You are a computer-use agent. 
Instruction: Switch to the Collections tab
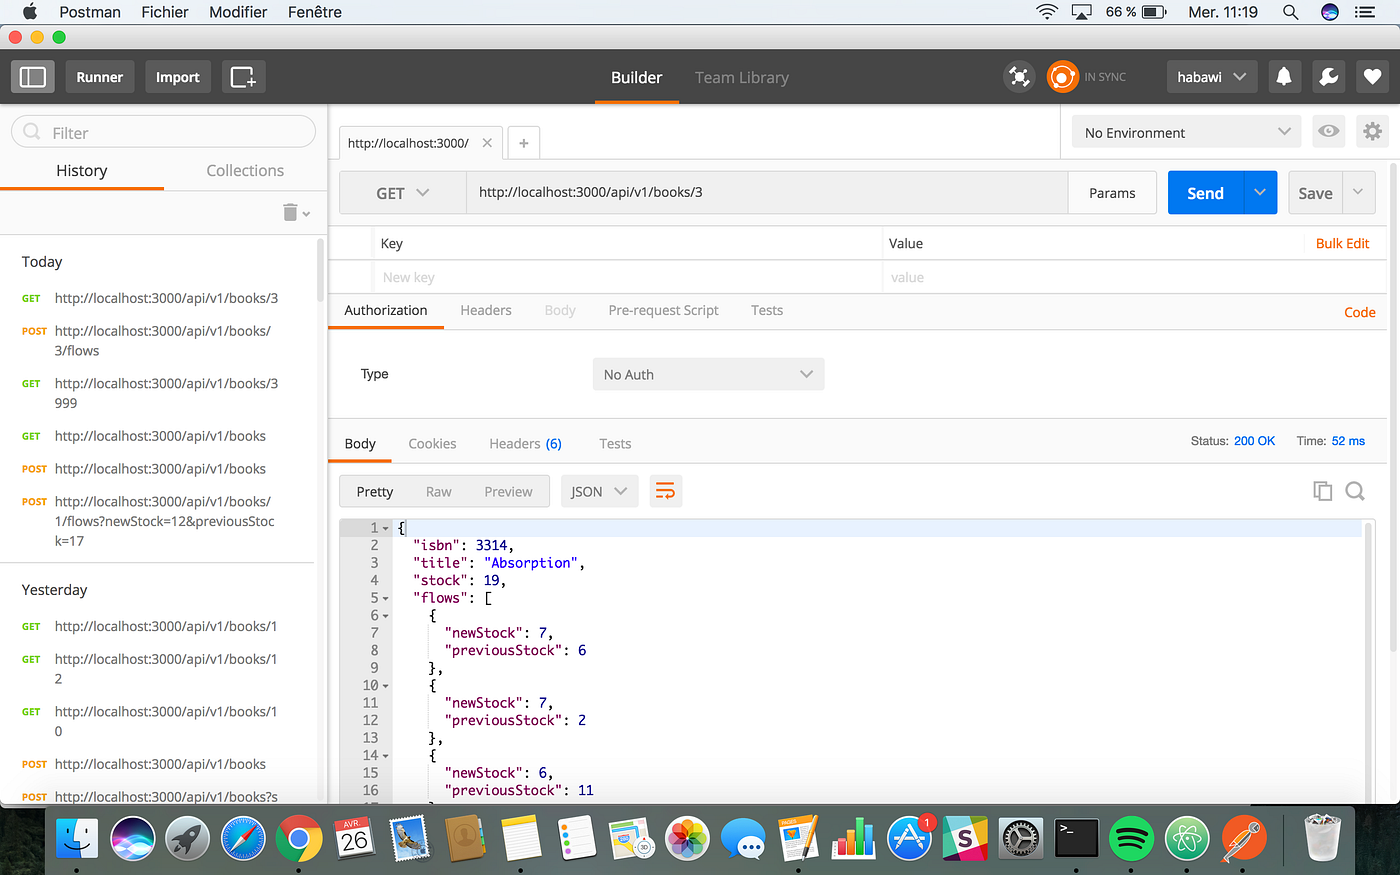point(244,170)
